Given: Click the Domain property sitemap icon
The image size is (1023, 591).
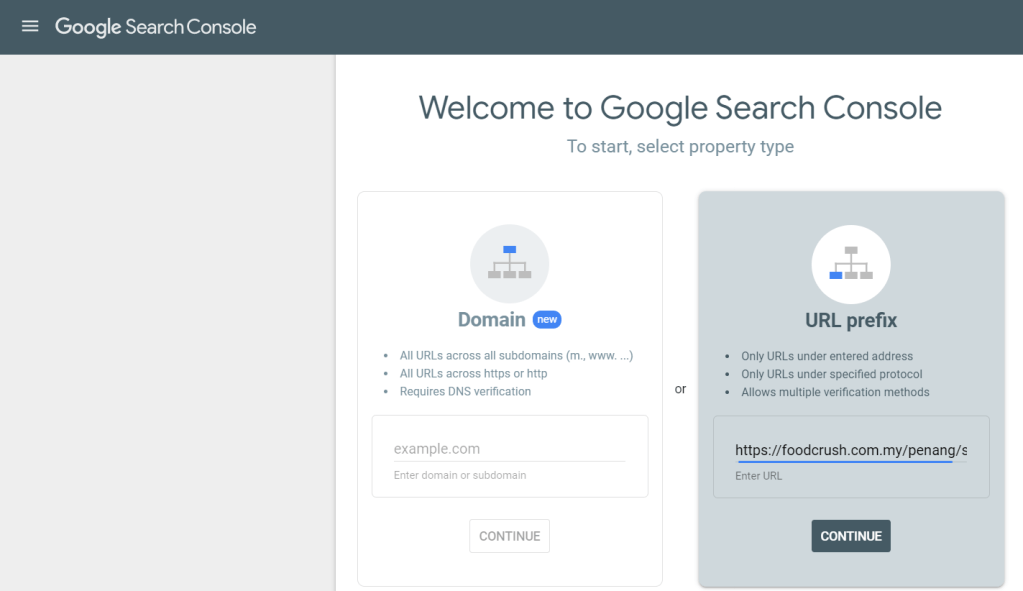Looking at the screenshot, I should point(509,263).
